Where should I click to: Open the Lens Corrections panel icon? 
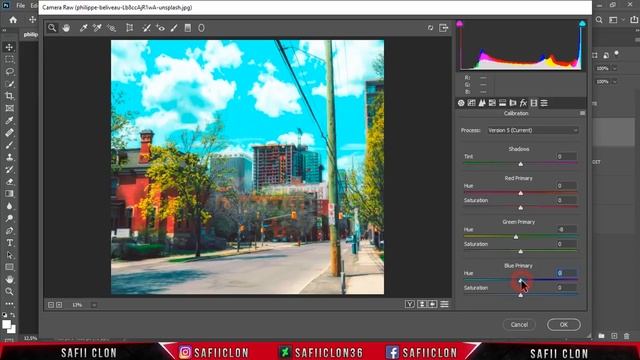click(x=513, y=103)
